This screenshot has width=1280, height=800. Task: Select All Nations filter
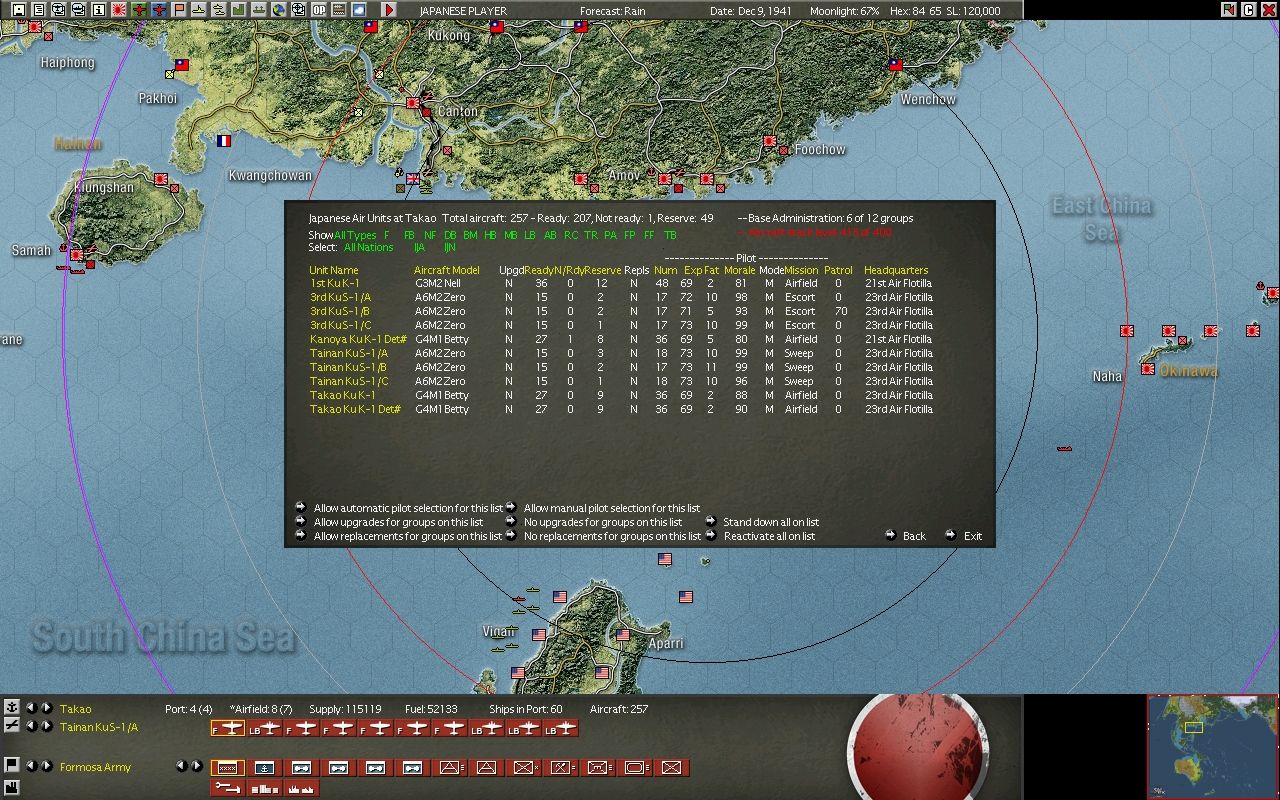tap(369, 247)
